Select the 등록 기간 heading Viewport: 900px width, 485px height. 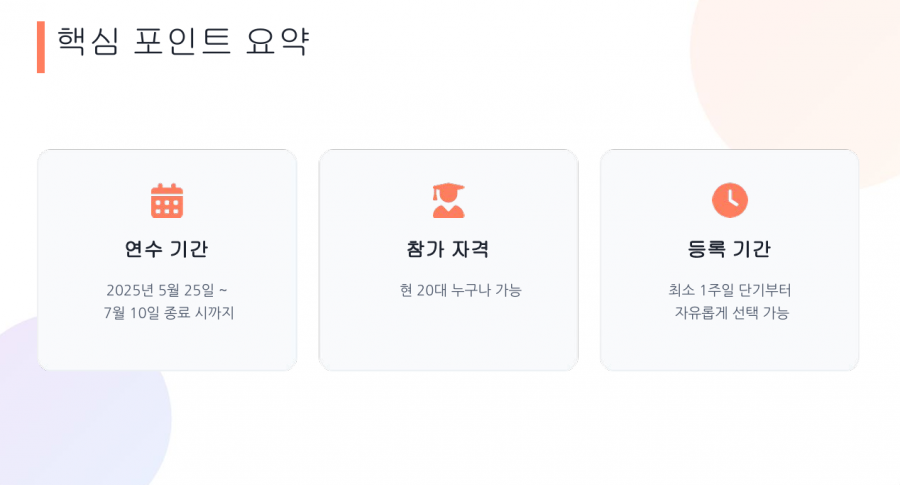[730, 249]
